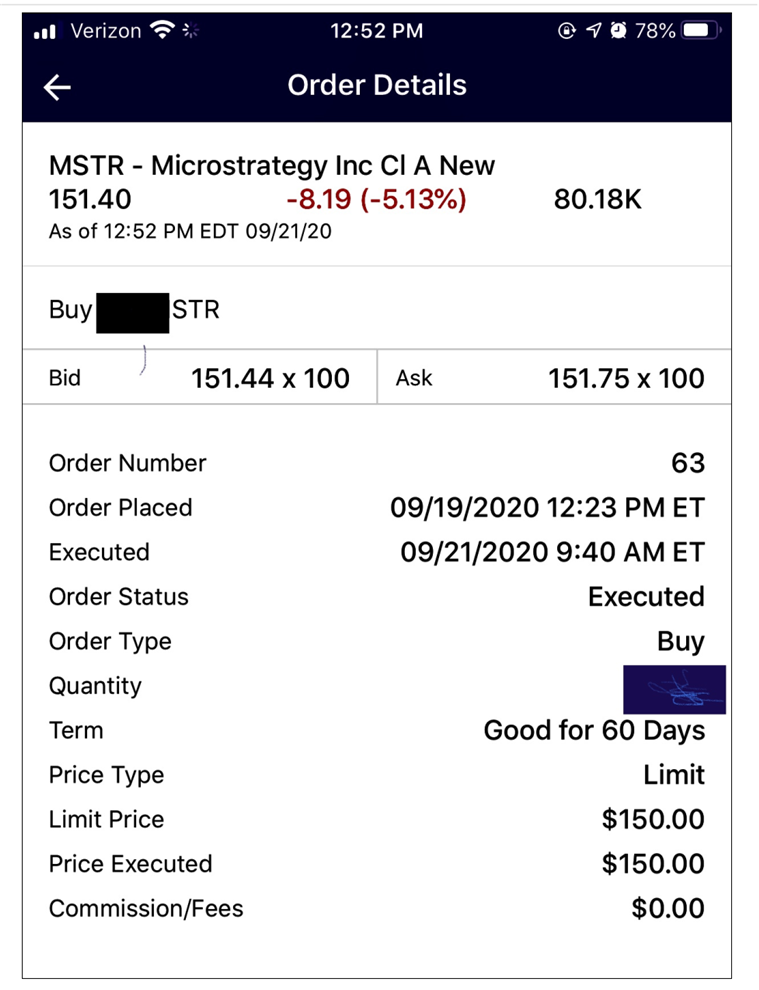Tap the Commission/Fees $0.00 value
759x990 pixels.
tap(668, 909)
